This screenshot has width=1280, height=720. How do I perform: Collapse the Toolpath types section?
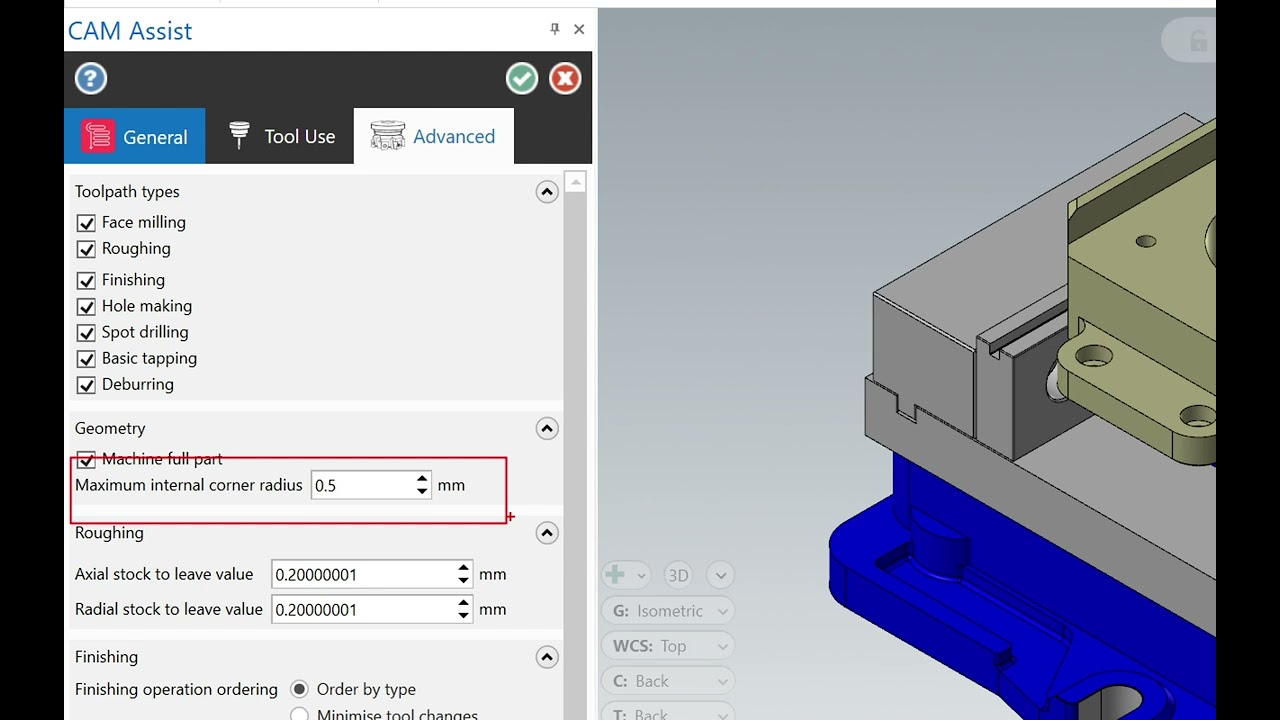pyautogui.click(x=547, y=192)
